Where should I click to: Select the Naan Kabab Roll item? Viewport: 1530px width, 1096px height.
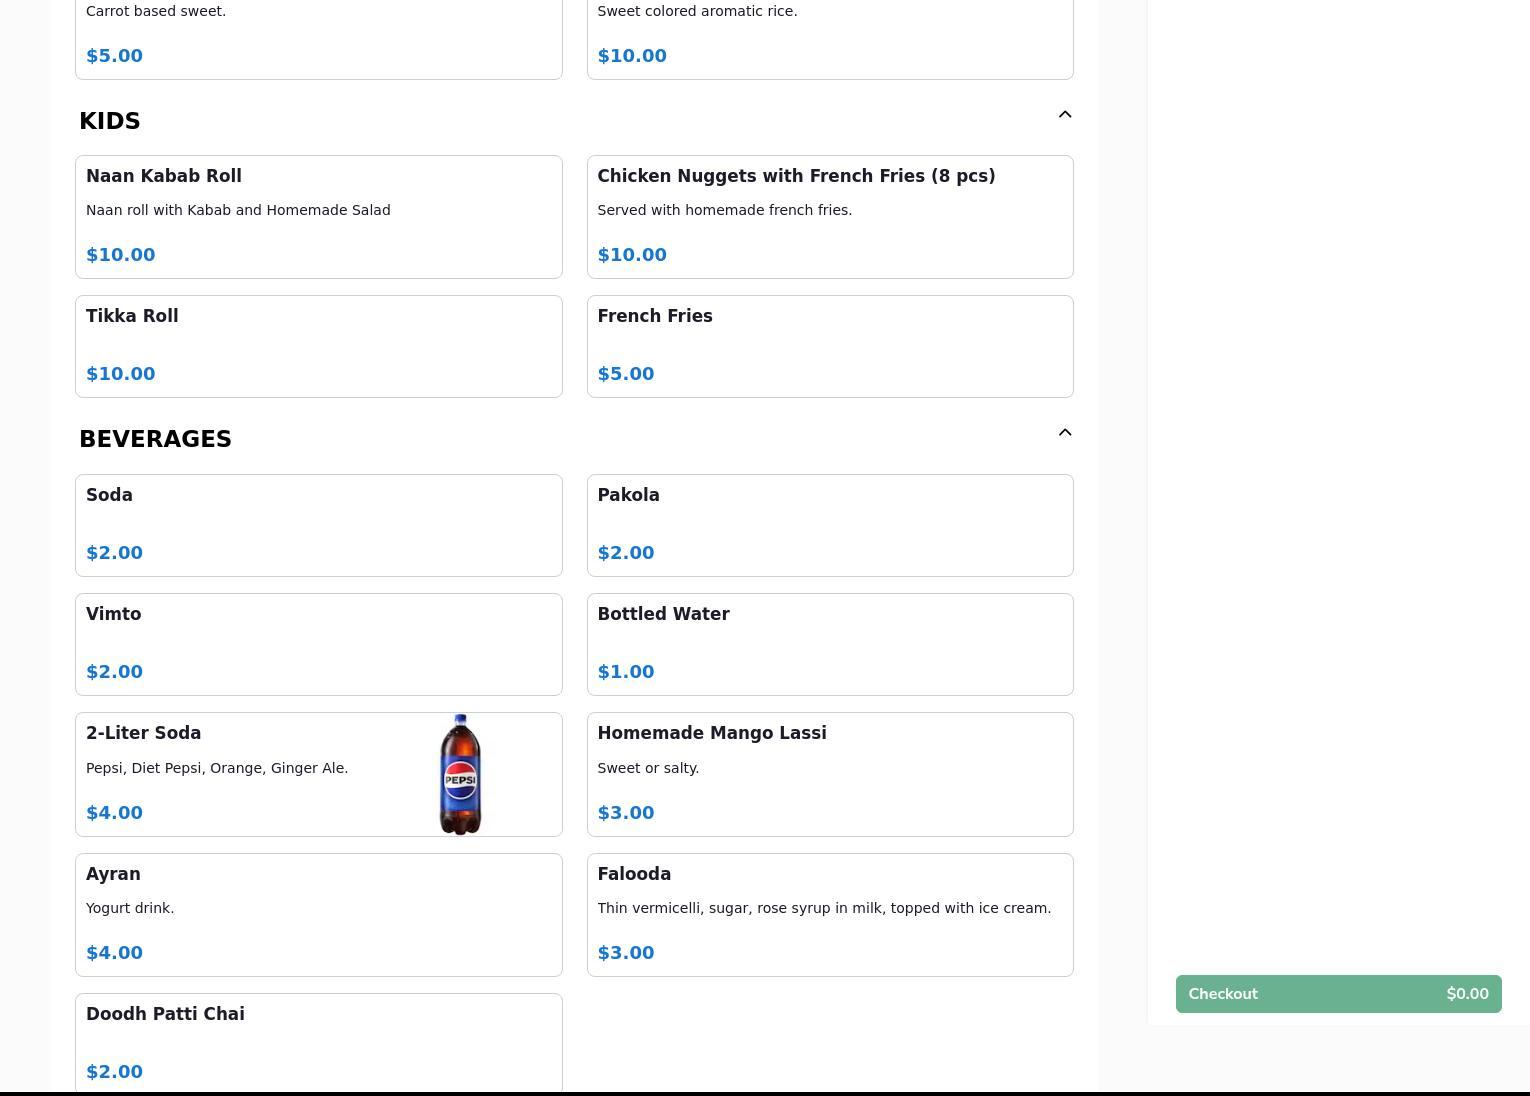318,216
